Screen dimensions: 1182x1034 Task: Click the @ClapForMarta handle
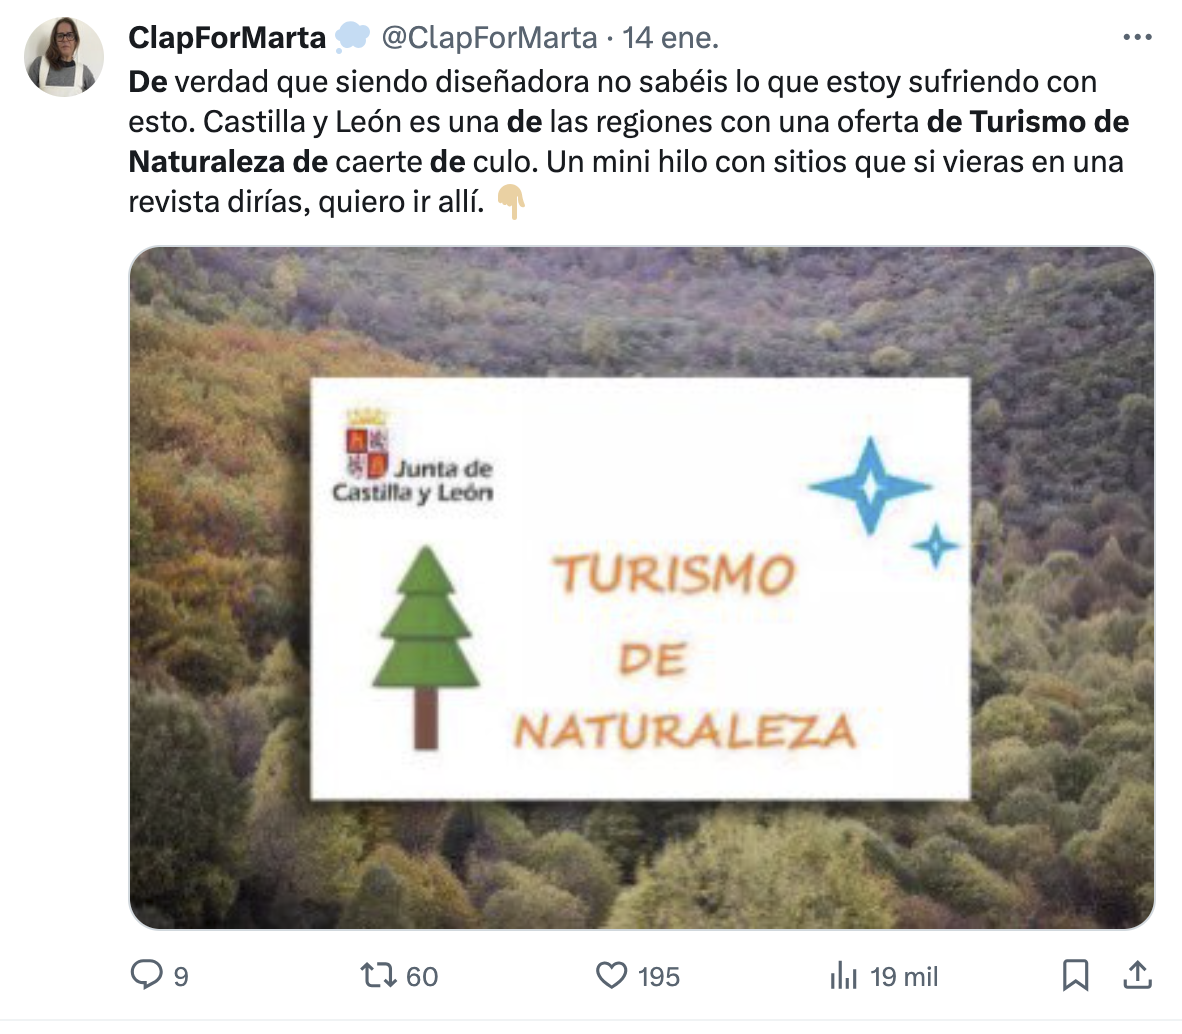[489, 38]
